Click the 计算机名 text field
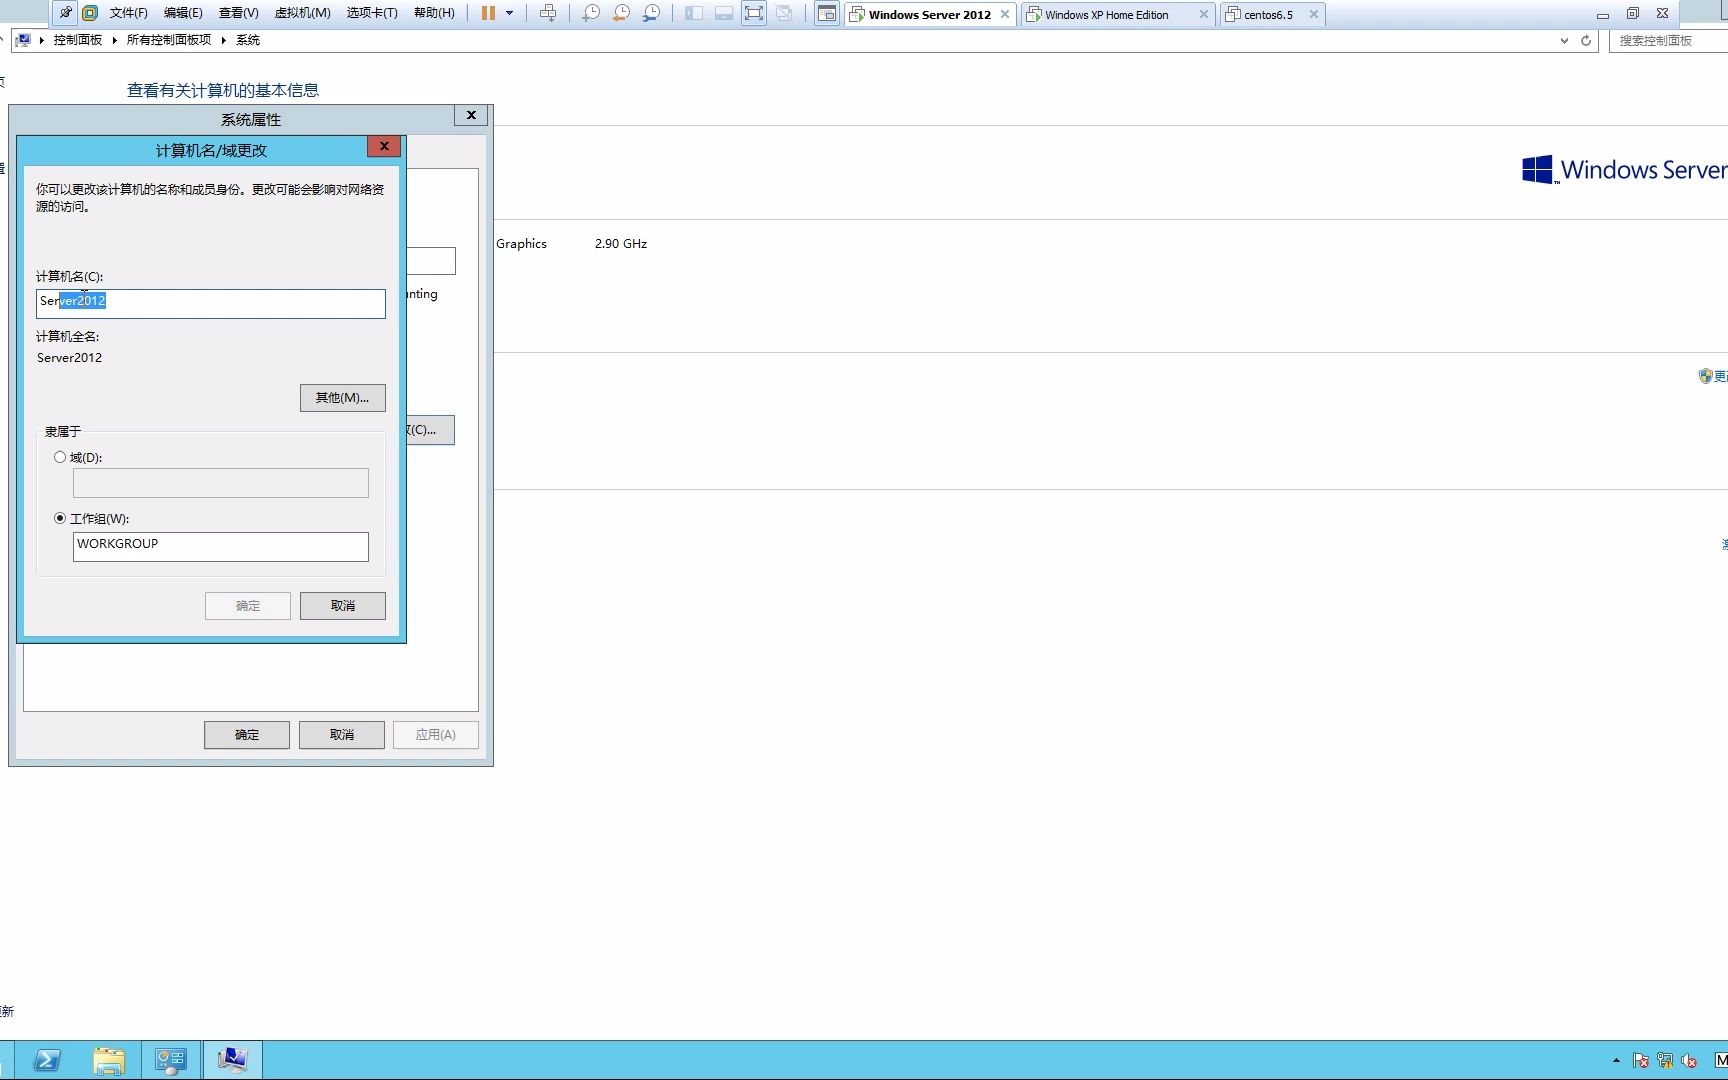 [x=211, y=304]
